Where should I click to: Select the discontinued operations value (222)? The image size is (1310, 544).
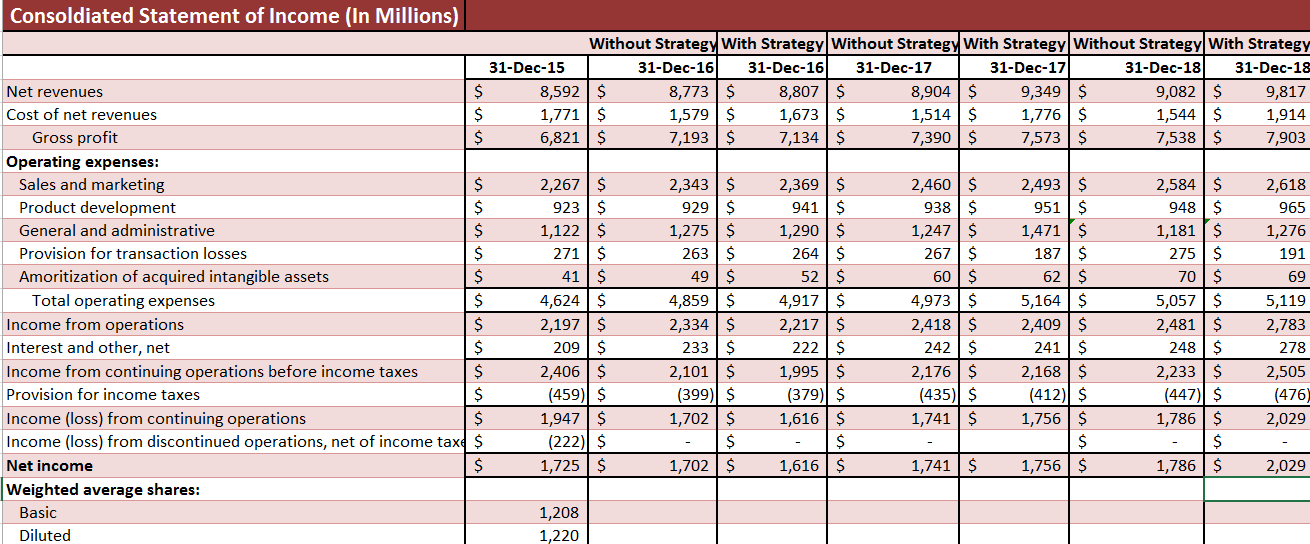click(x=561, y=442)
